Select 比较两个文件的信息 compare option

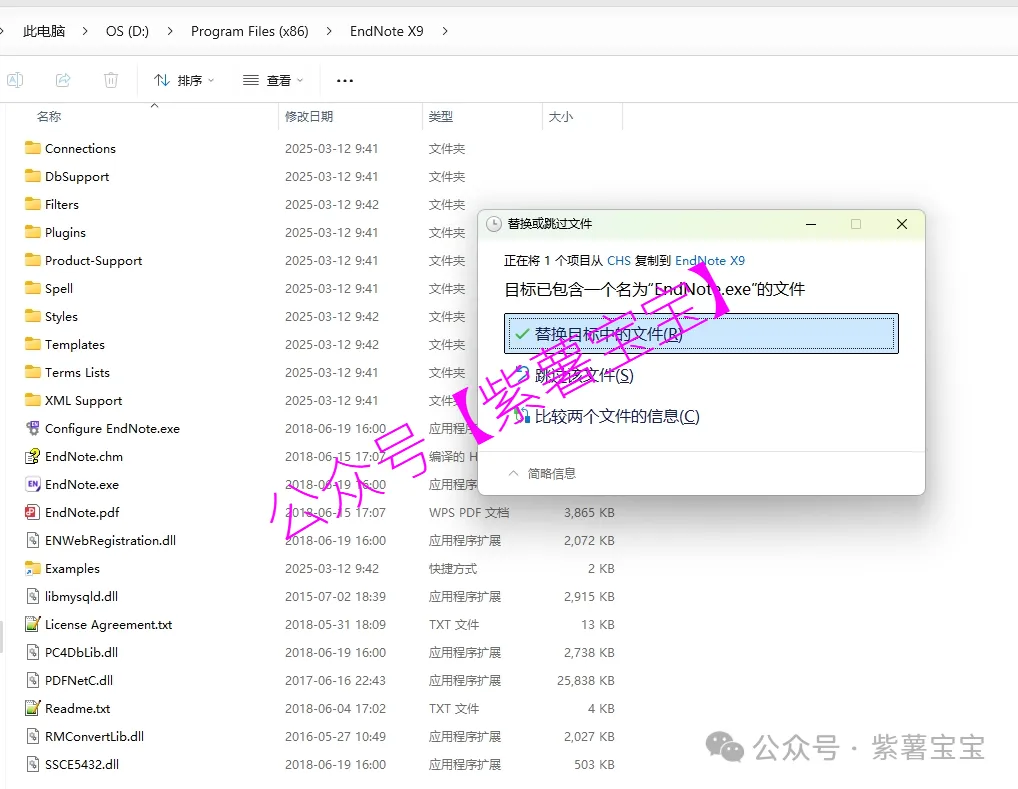tap(616, 416)
